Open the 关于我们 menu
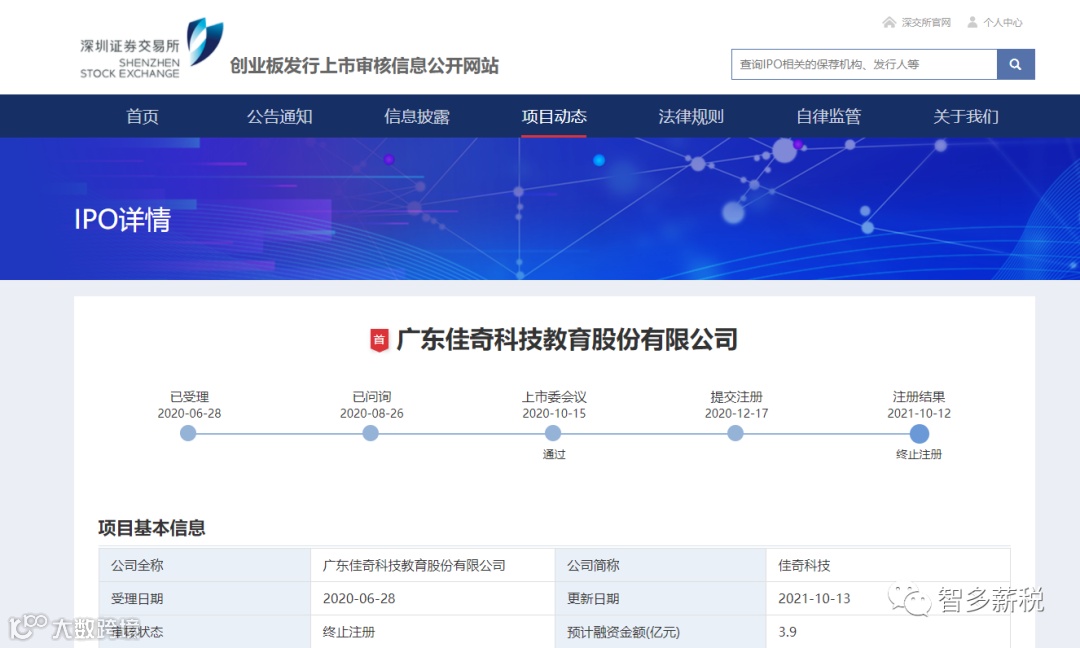 pos(966,116)
